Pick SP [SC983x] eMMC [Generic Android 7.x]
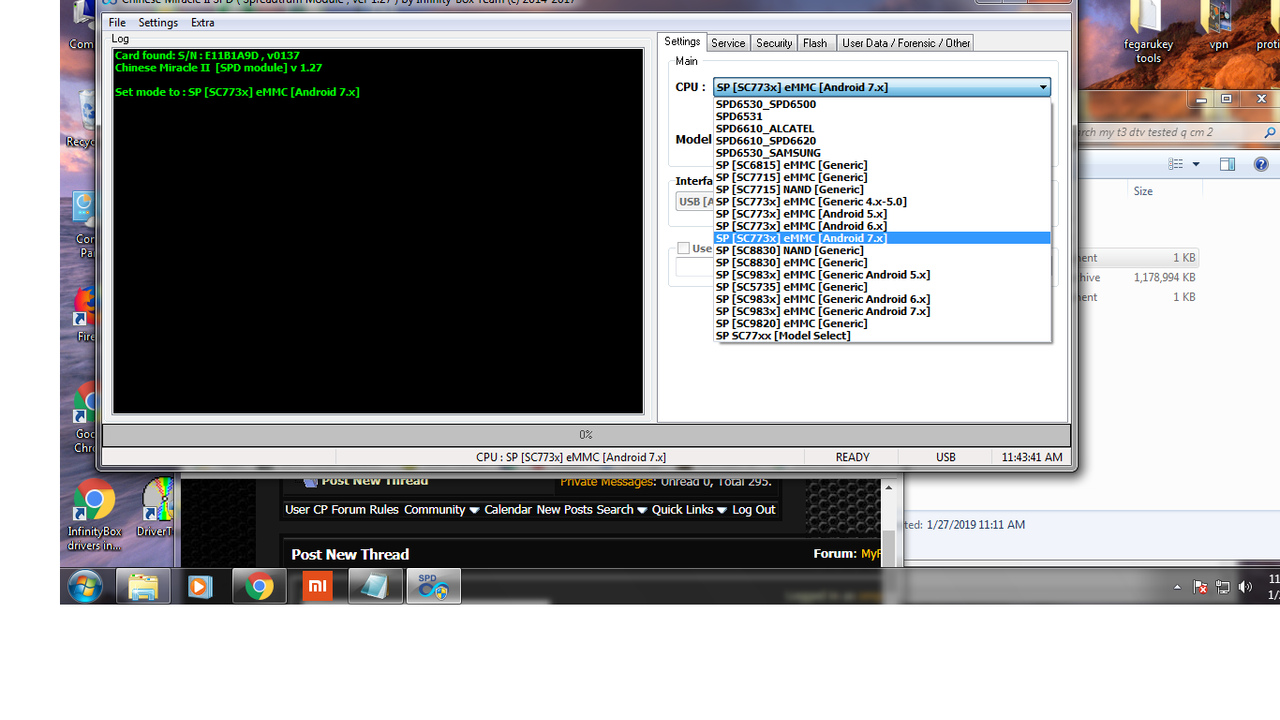Image resolution: width=1280 pixels, height=720 pixels. click(x=882, y=311)
